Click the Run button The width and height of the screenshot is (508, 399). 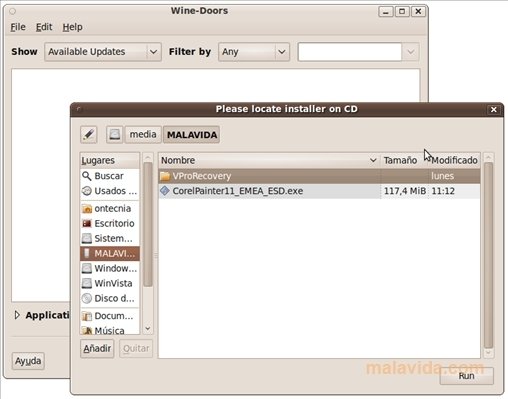click(466, 376)
